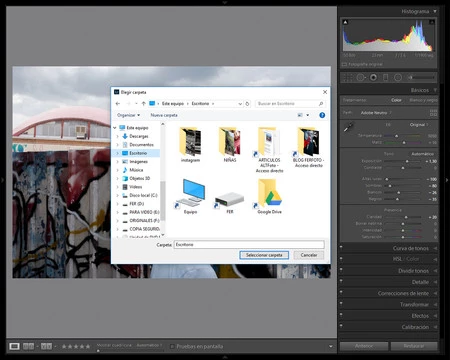Click Seleccionar carpeta button
This screenshot has height=360, width=450.
(264, 255)
